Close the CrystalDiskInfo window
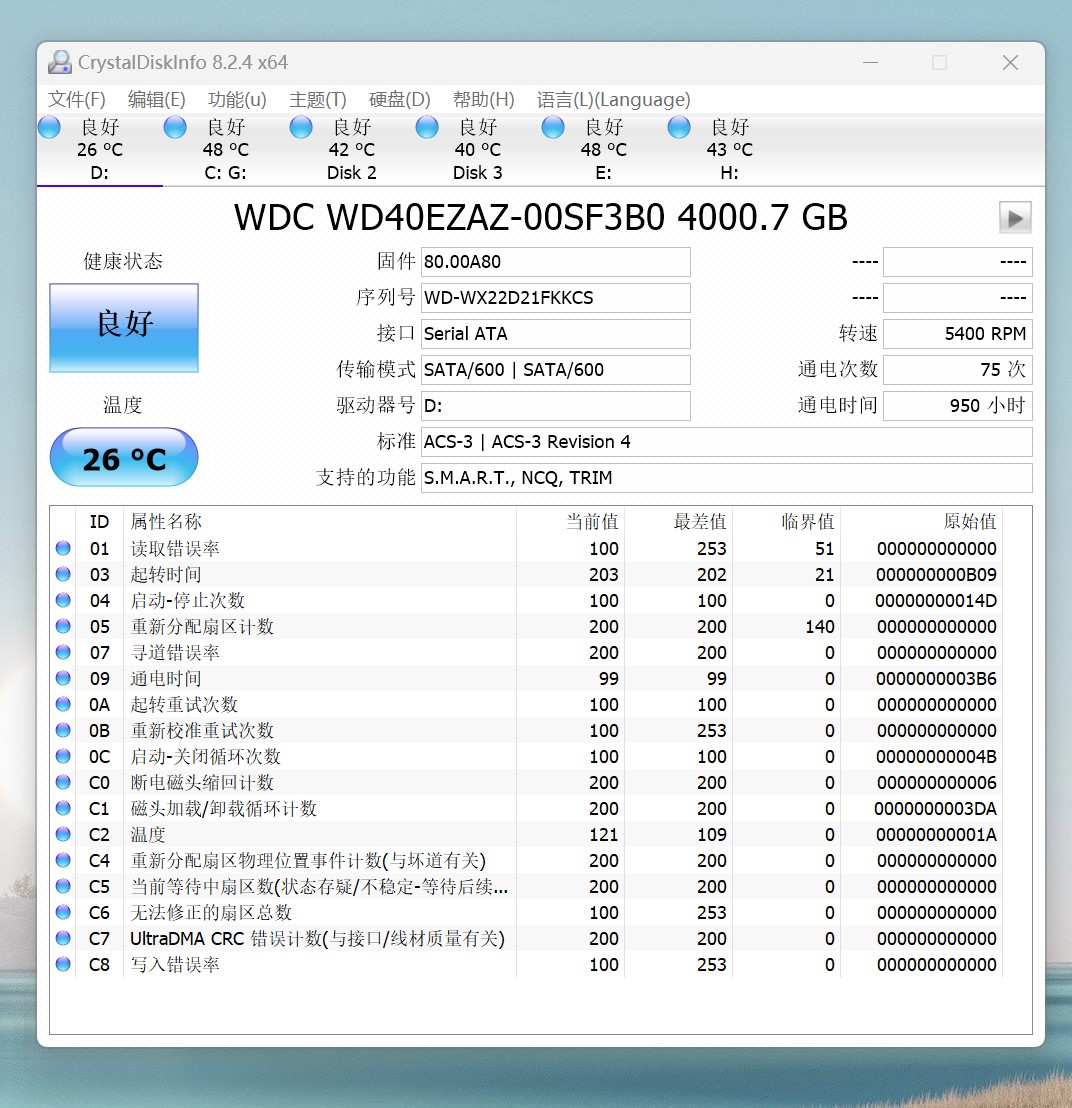This screenshot has width=1072, height=1108. pos(1011,62)
